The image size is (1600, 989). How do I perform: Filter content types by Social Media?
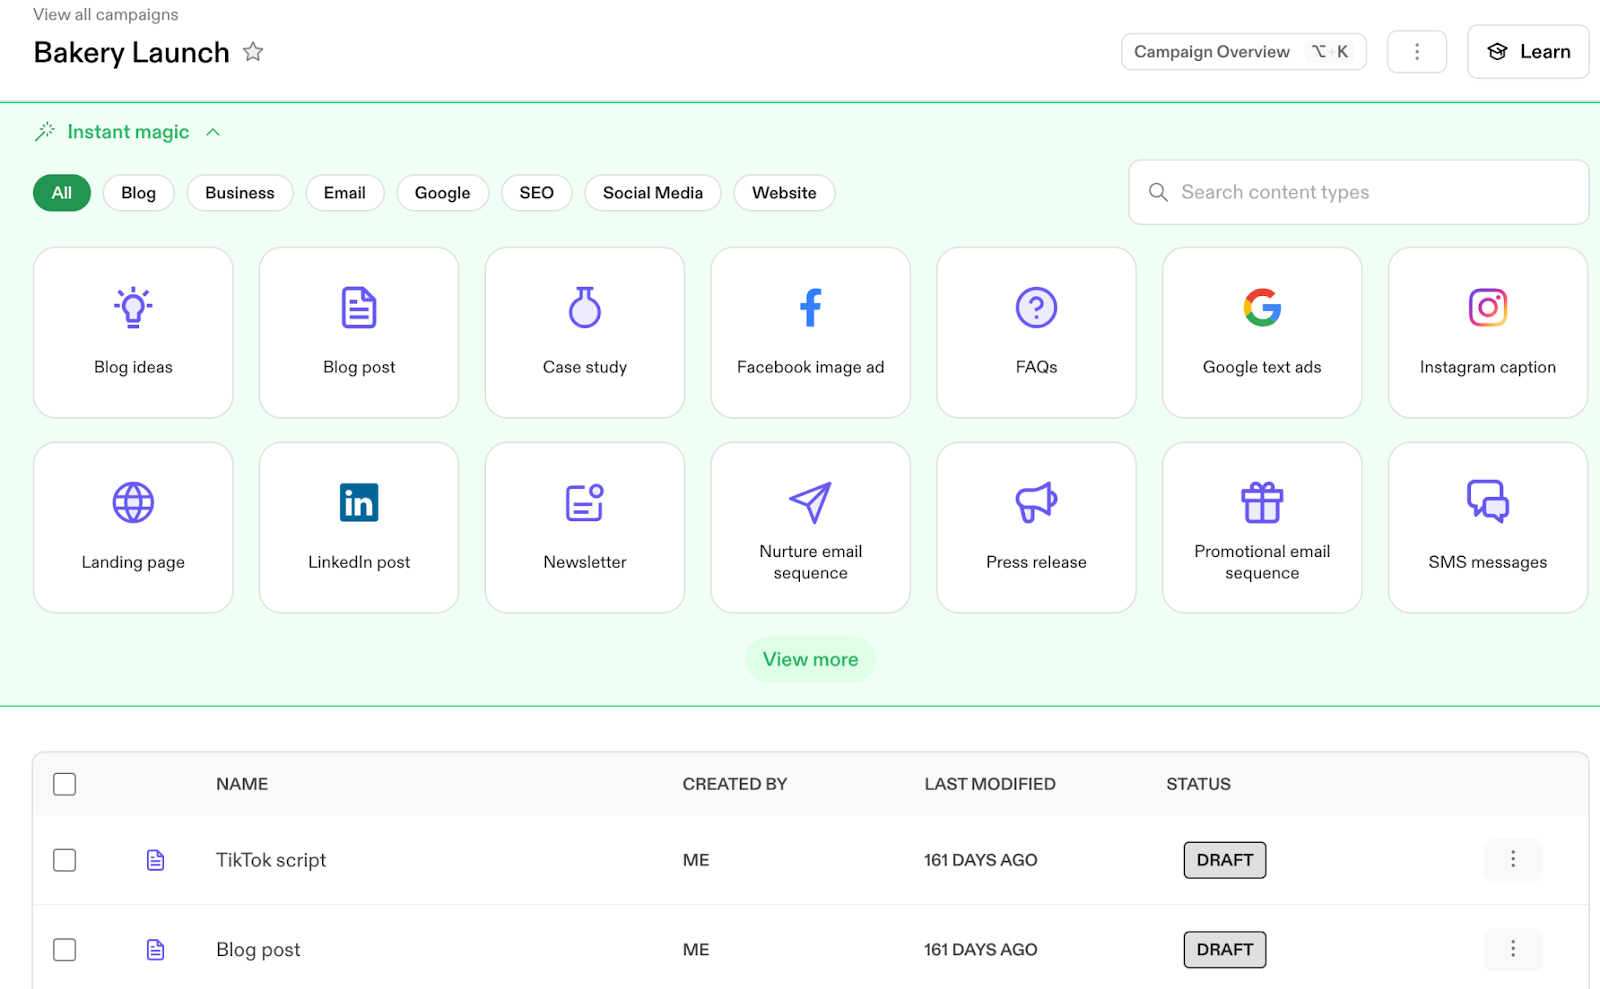pos(652,193)
